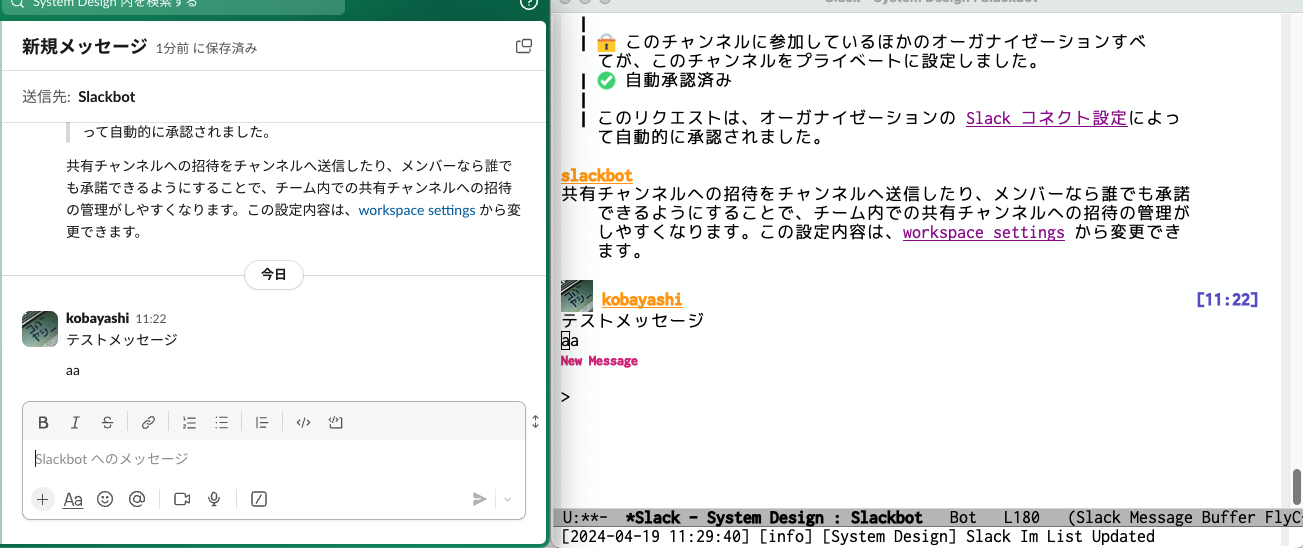Open the new message in a separate window
This screenshot has height=548, width=1303.
click(x=523, y=46)
